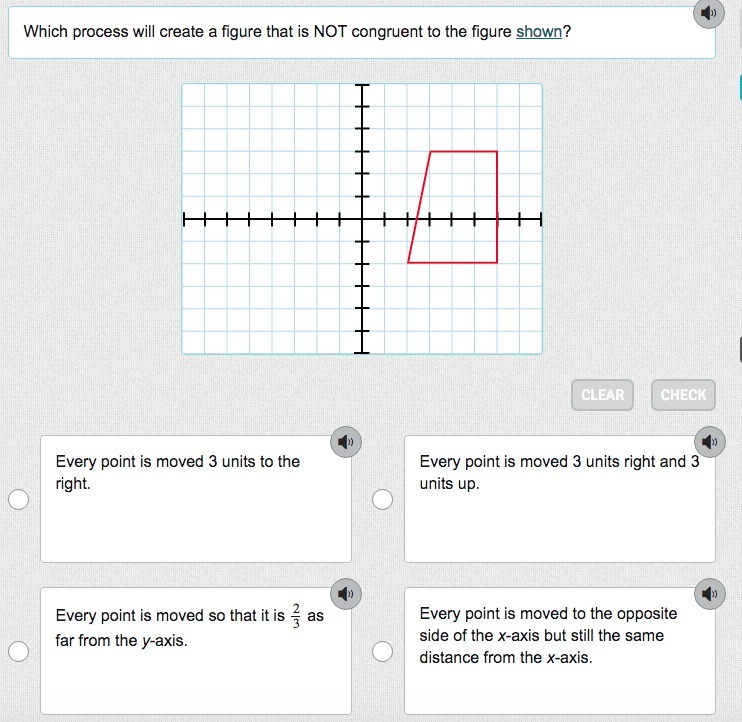The image size is (742, 722).
Task: Click the origin of the coordinate grid
Action: point(362,218)
